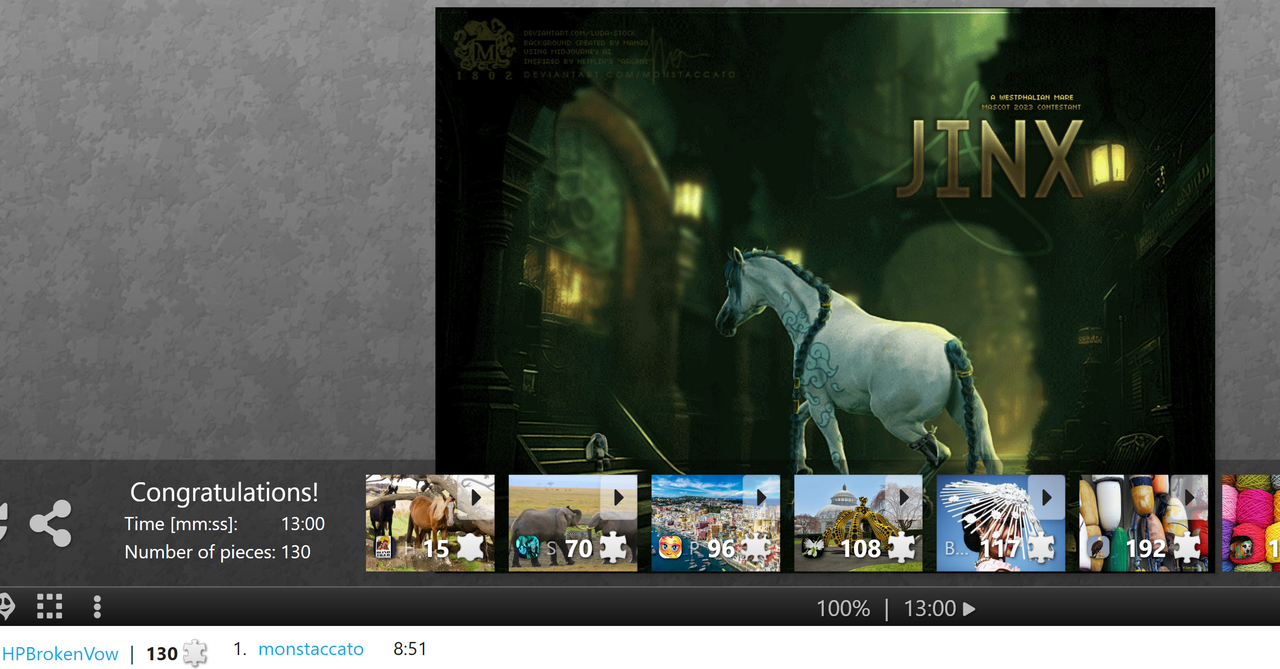Image resolution: width=1280 pixels, height=669 pixels.
Task: Open the vertical three-dots more menu
Action: (97, 606)
